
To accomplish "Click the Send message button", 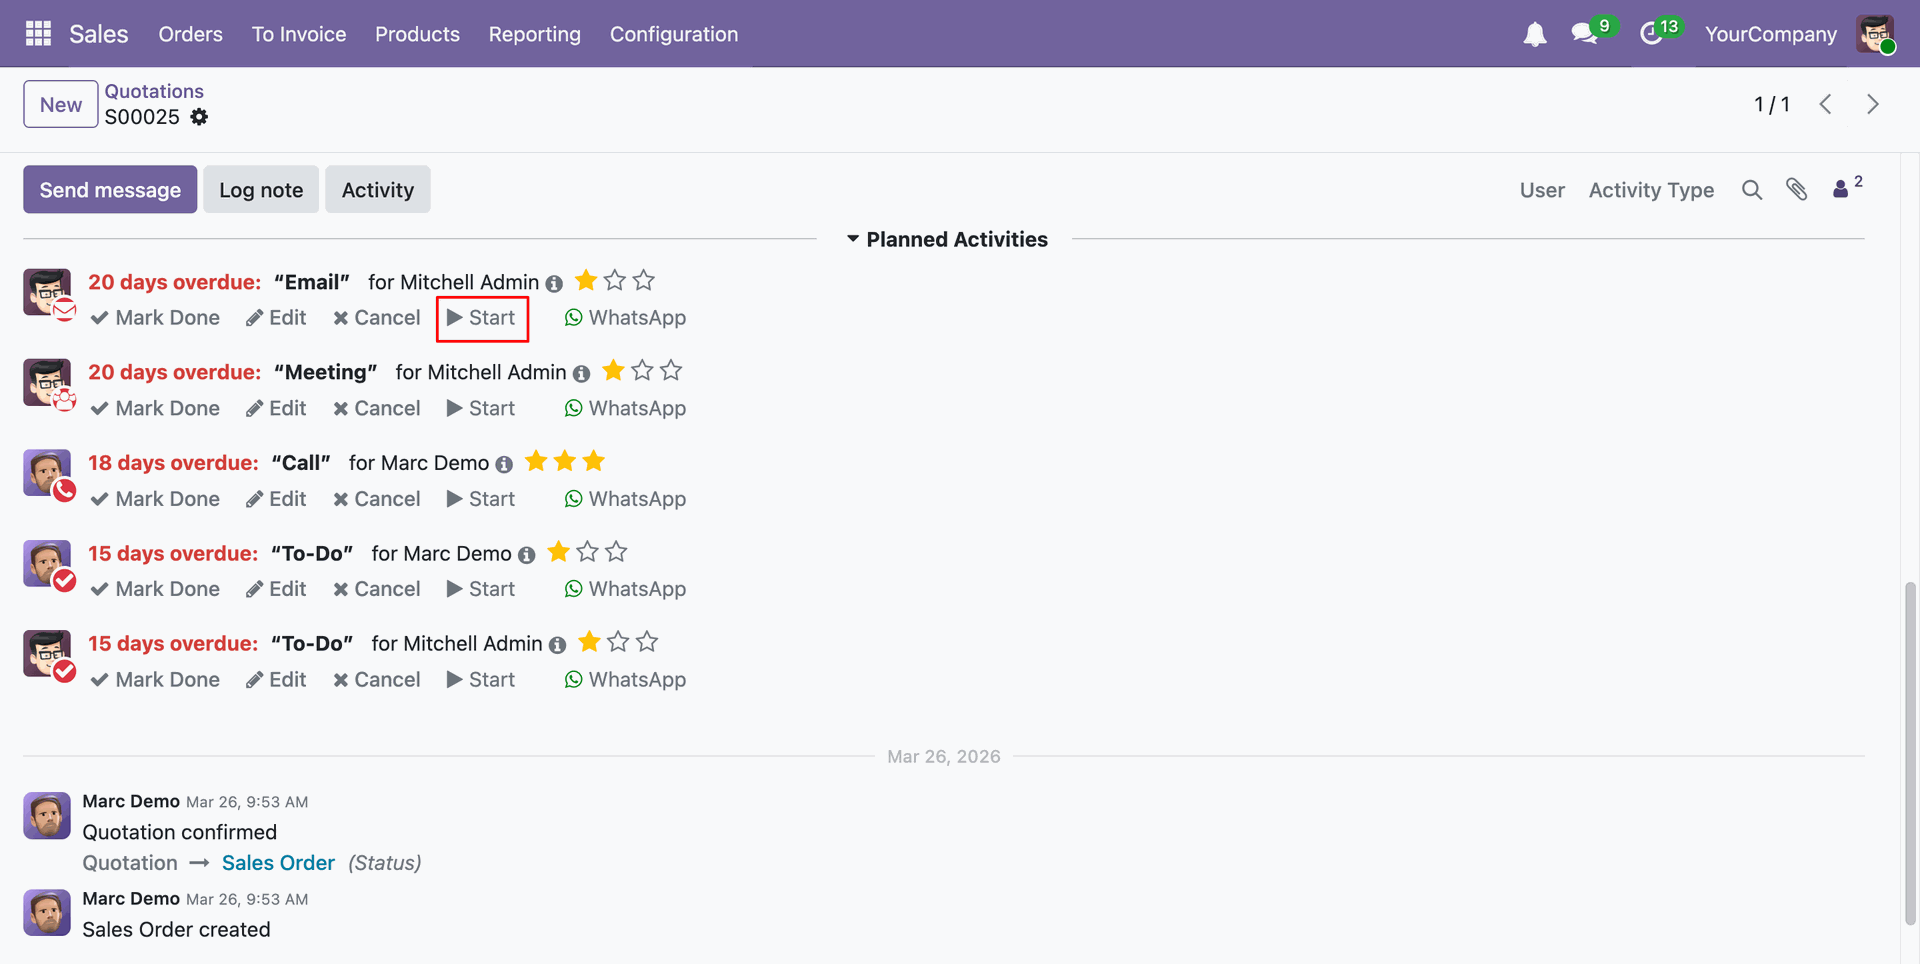I will click(110, 190).
